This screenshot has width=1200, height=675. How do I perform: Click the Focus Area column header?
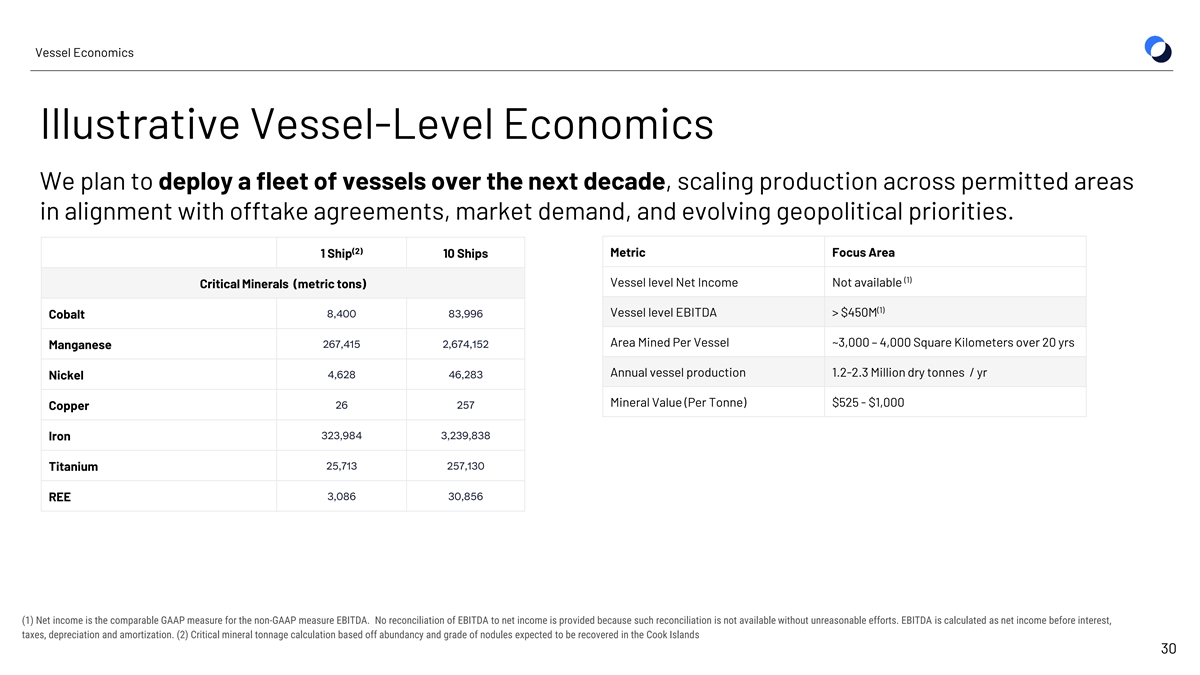click(863, 252)
